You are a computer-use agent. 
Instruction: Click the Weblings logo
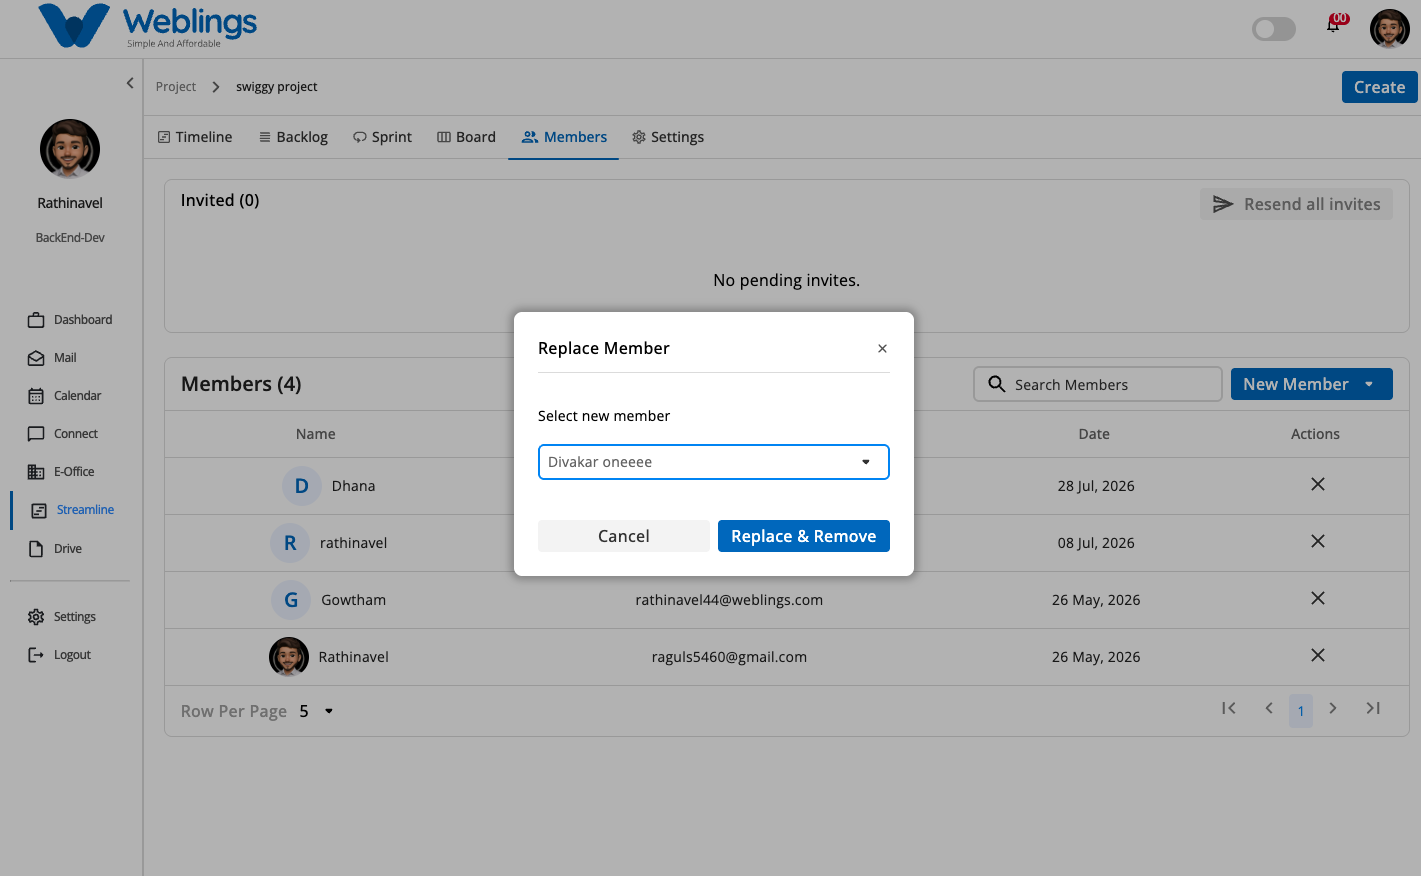148,27
